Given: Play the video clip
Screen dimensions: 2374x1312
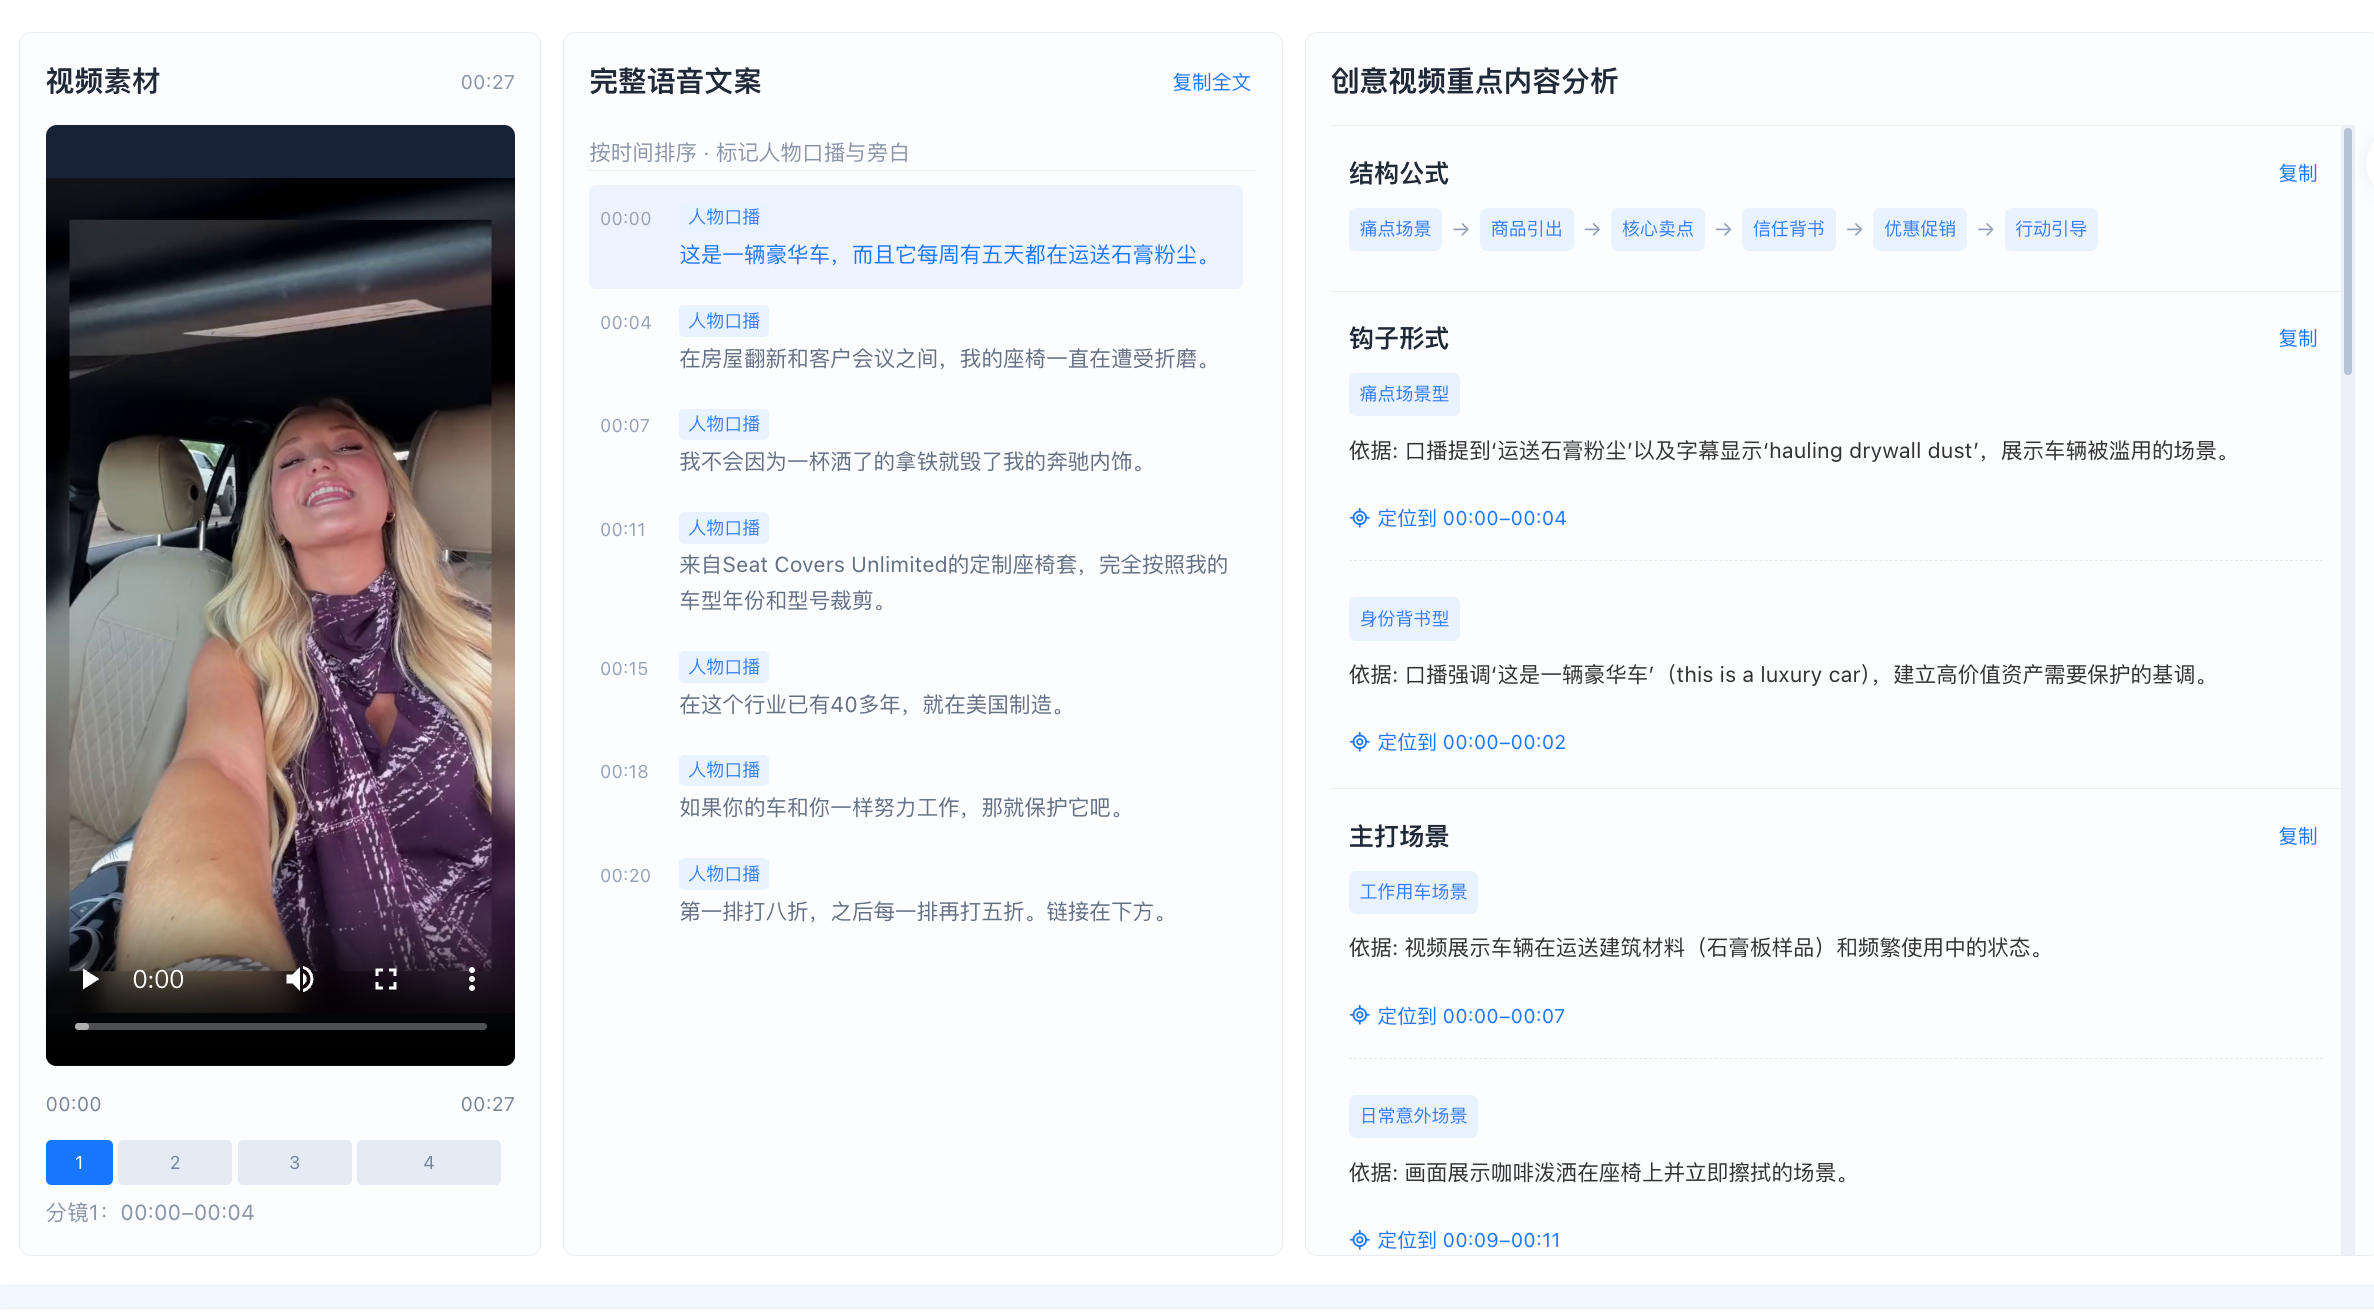Looking at the screenshot, I should pos(90,979).
